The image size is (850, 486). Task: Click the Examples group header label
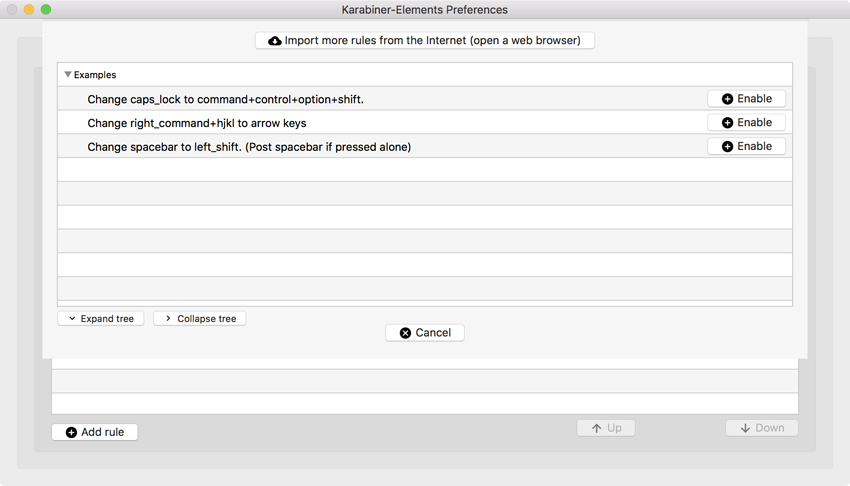tap(95, 75)
